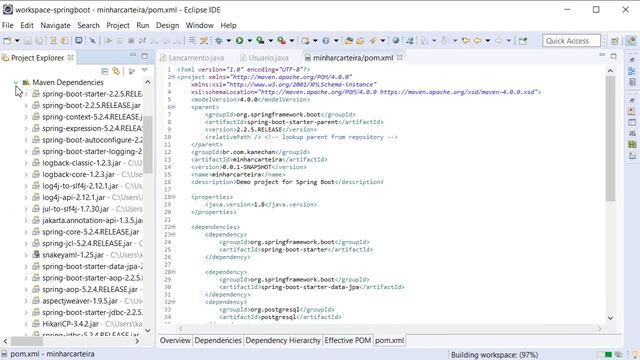Toggle fold marker on dependency line 28
Screen dimensions: 640x360
pyautogui.click(x=173, y=272)
